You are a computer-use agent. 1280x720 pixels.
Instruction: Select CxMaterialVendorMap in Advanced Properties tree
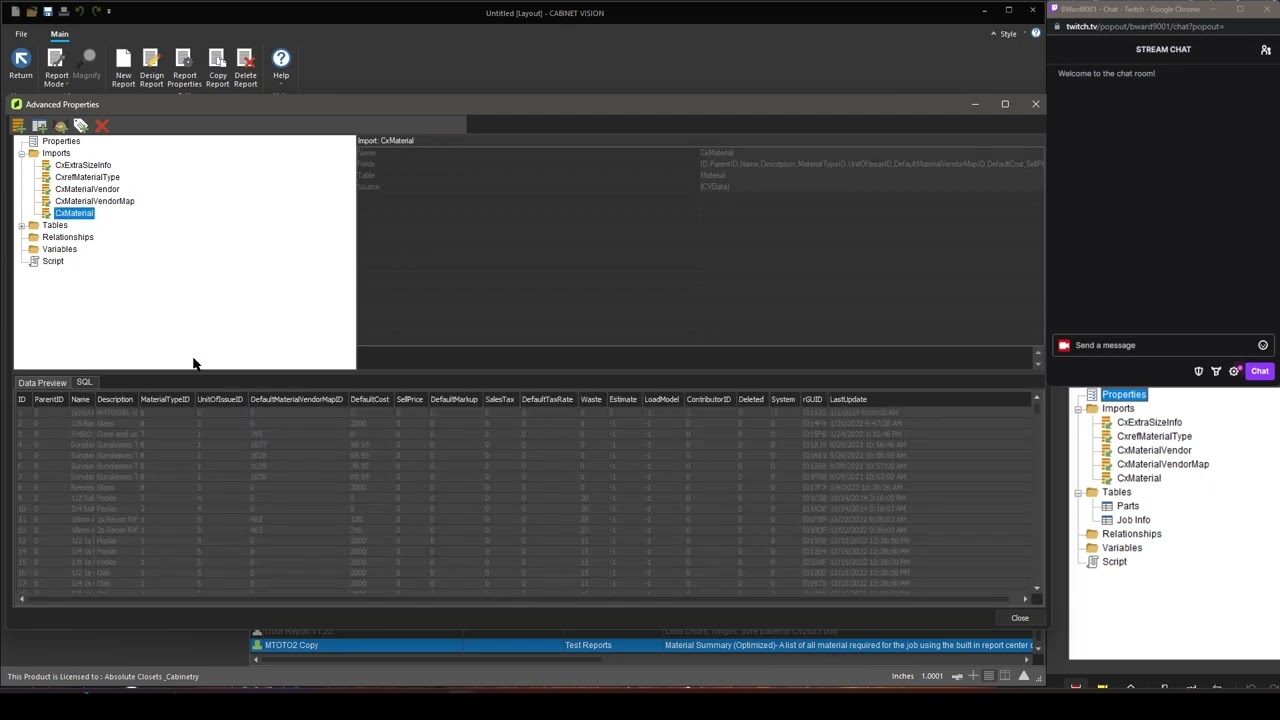tap(94, 201)
